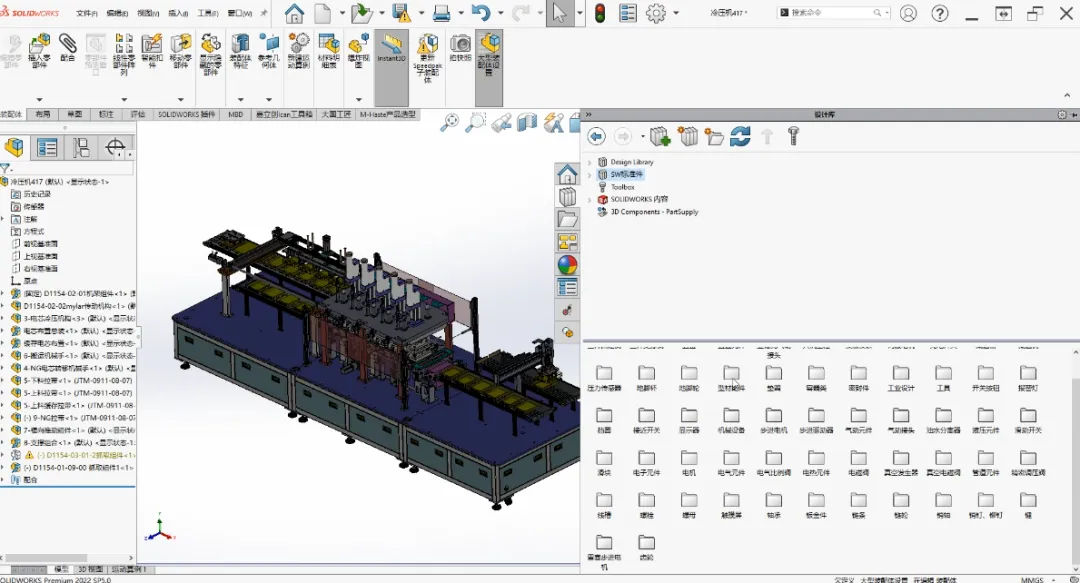Refresh the Design Library panel

pos(740,137)
